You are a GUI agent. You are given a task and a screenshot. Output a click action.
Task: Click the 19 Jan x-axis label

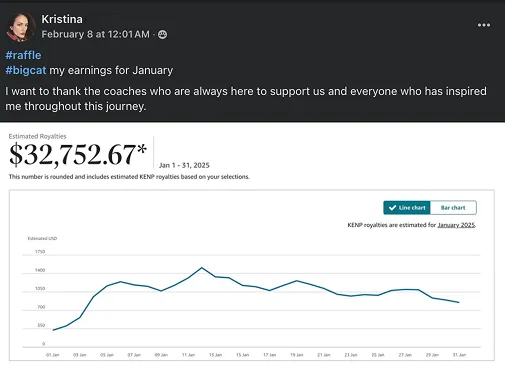(x=297, y=355)
